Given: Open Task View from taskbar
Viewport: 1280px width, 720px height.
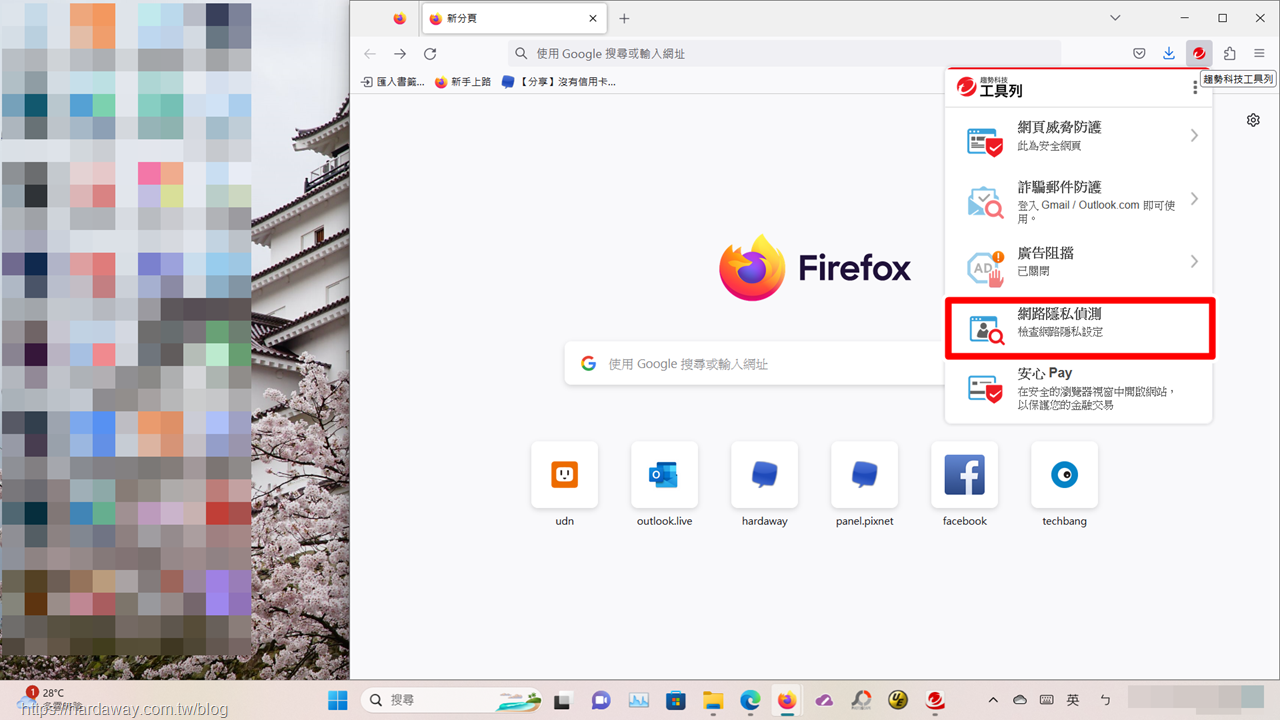Looking at the screenshot, I should click(563, 700).
